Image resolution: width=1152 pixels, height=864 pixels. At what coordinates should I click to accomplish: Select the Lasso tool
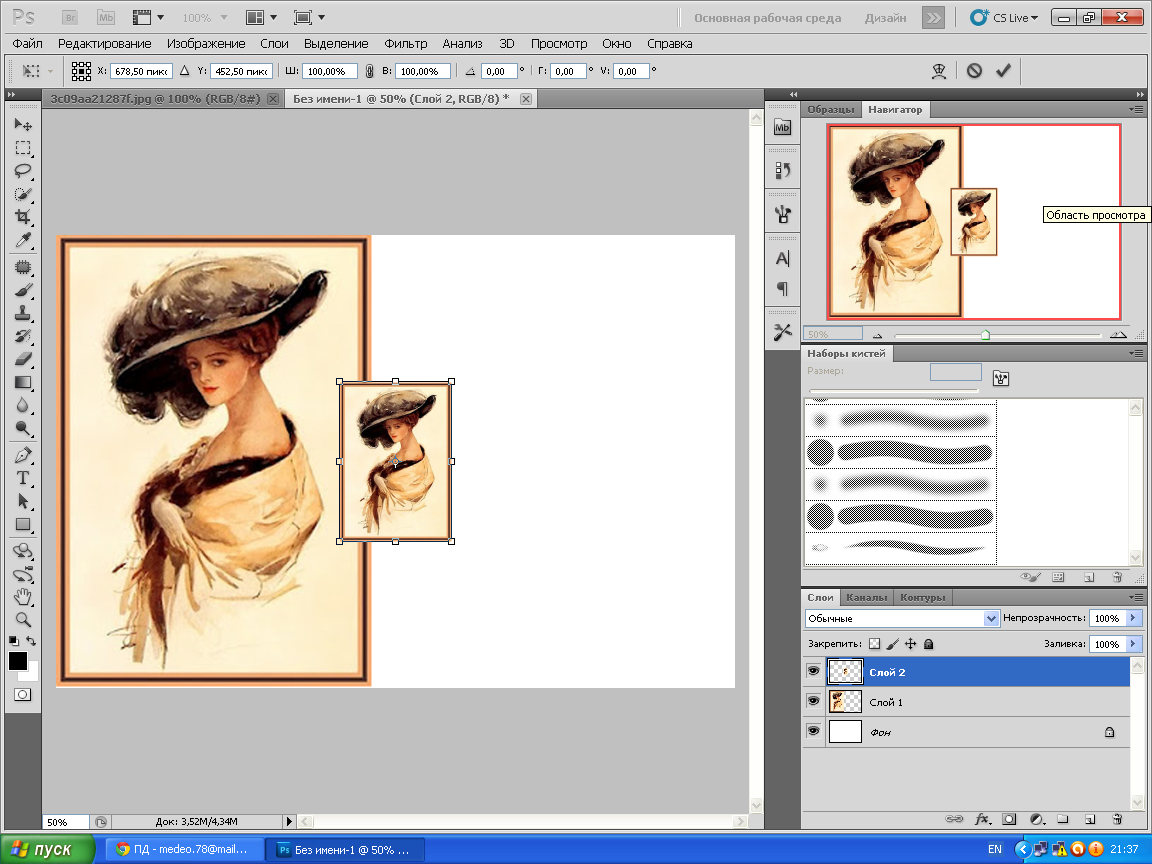23,170
